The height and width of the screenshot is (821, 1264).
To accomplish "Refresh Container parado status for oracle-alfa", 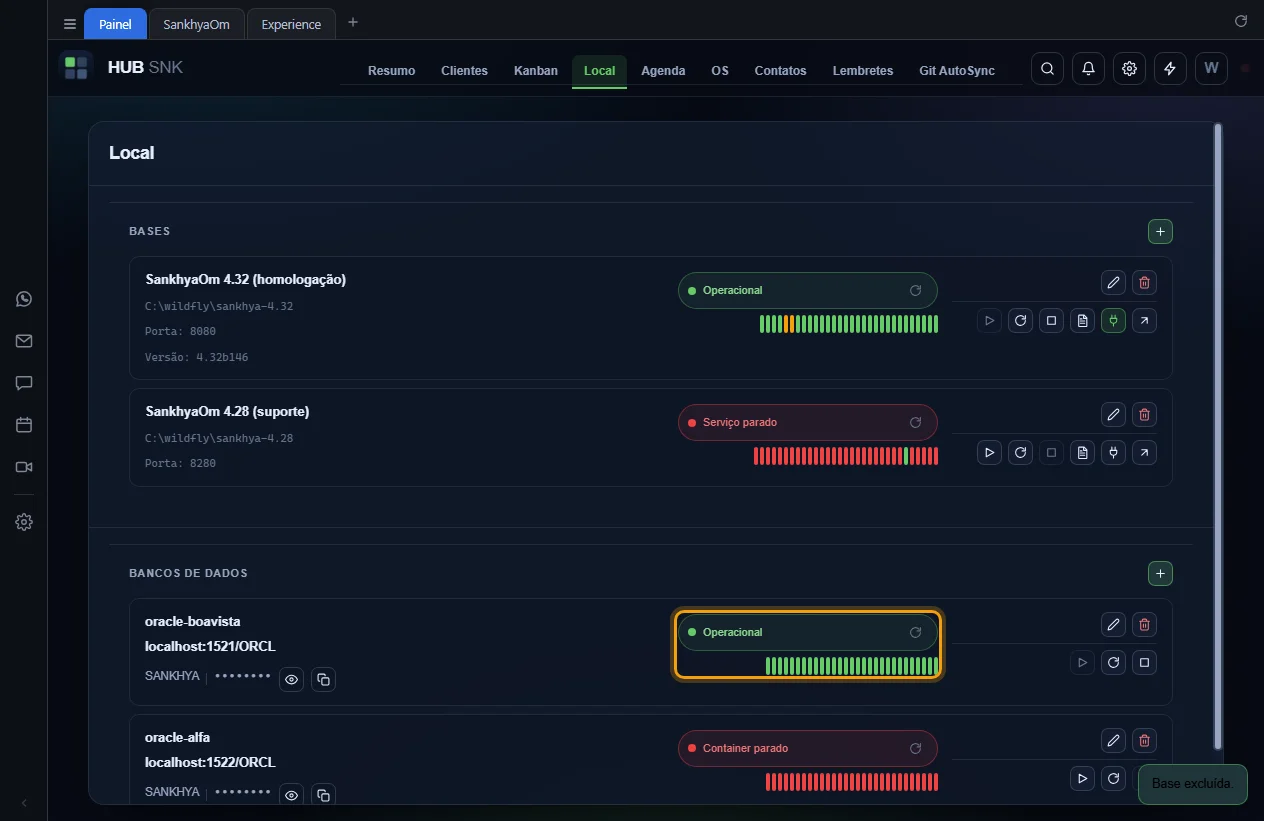I will click(x=915, y=748).
